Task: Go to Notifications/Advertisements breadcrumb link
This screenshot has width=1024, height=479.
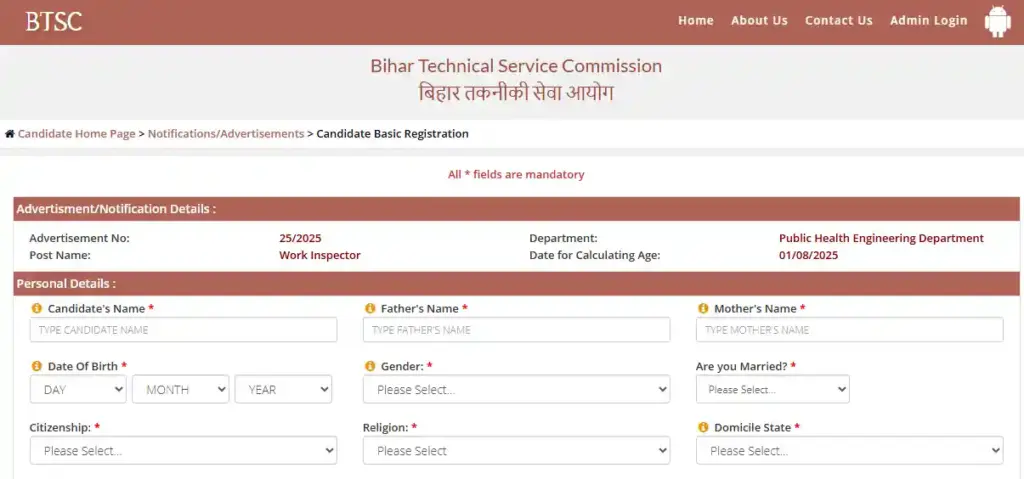Action: coord(226,134)
